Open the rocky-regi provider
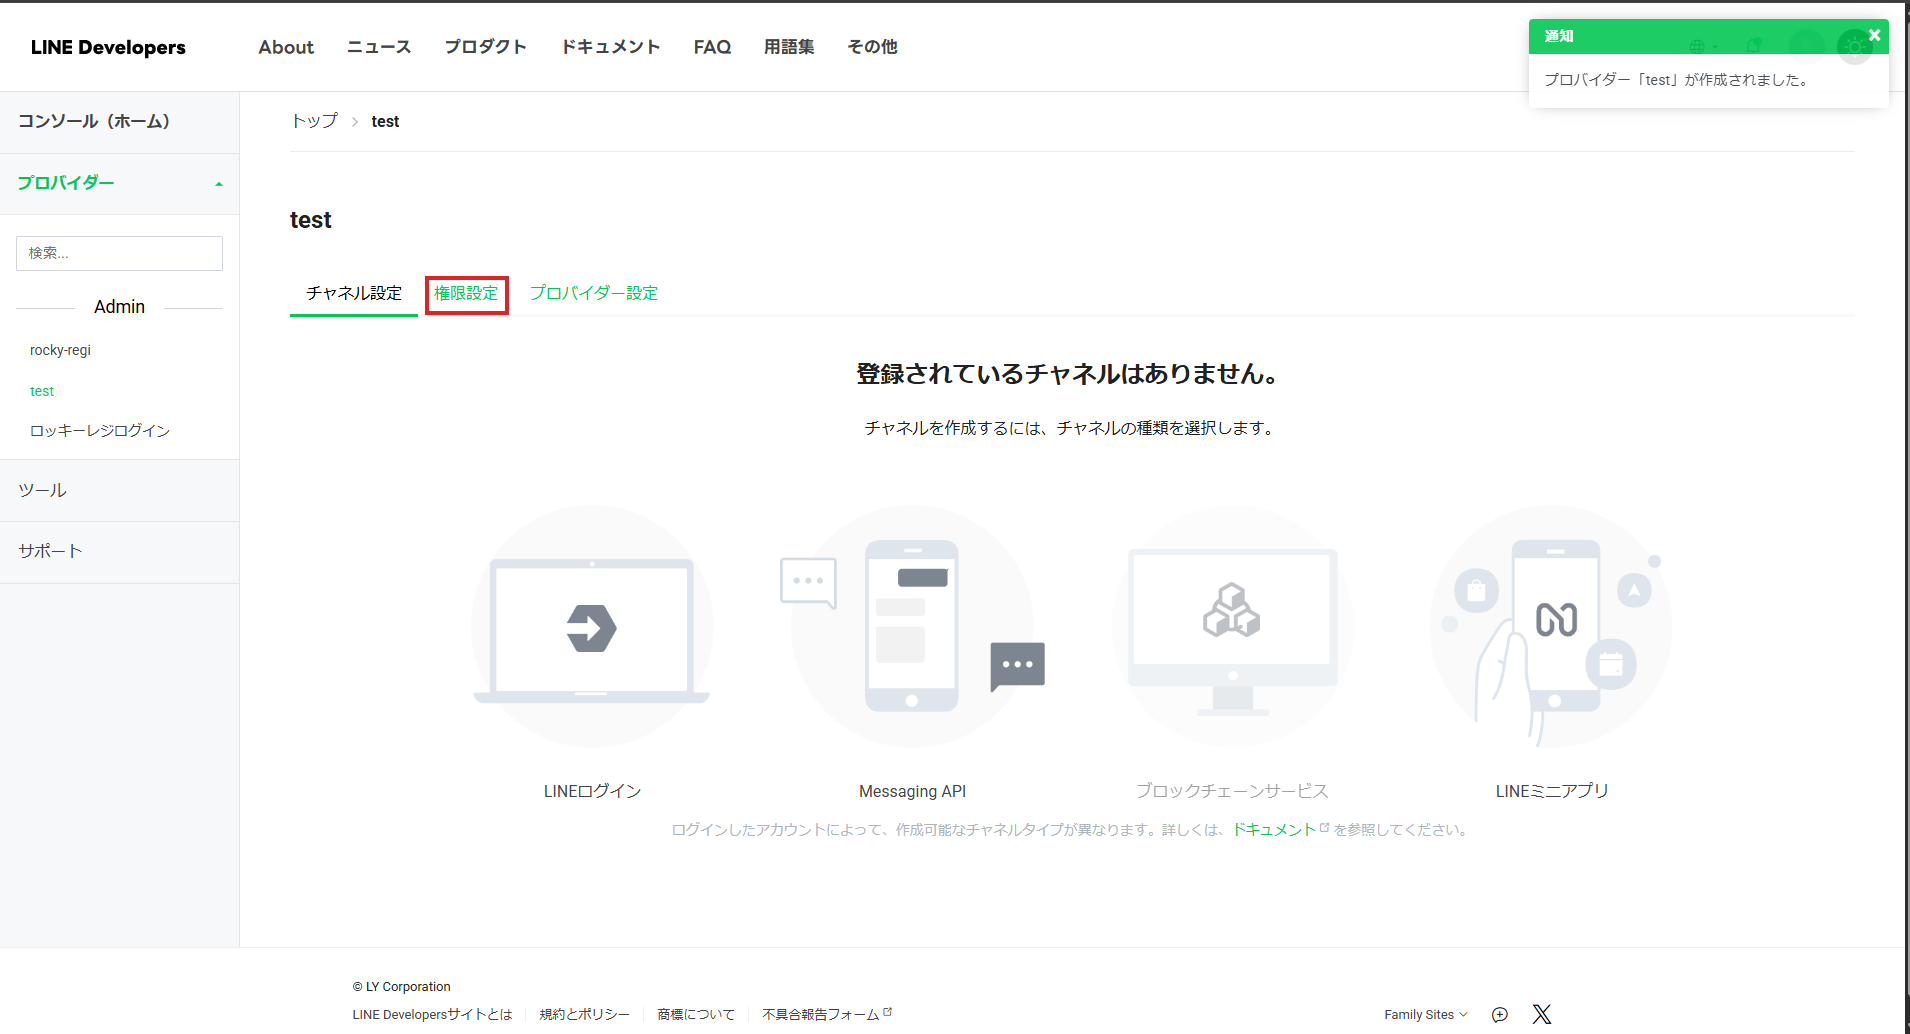Viewport: 1910px width, 1034px height. coord(60,350)
